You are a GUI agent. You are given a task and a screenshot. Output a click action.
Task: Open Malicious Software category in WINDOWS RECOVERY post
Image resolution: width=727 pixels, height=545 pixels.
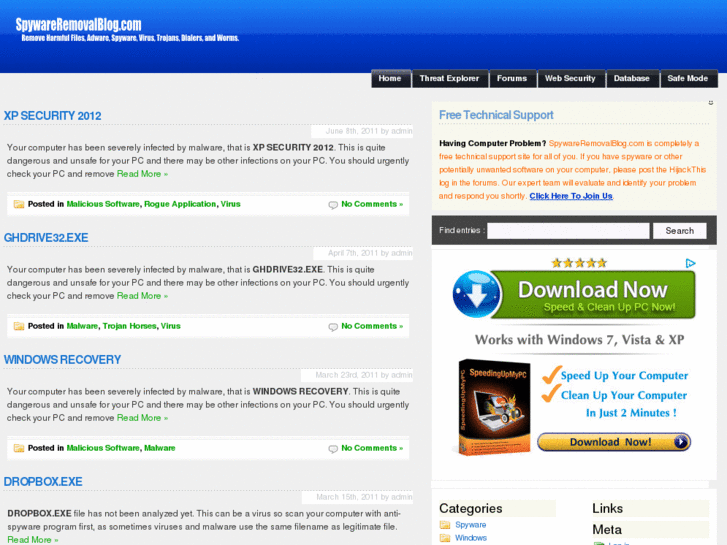(x=103, y=448)
